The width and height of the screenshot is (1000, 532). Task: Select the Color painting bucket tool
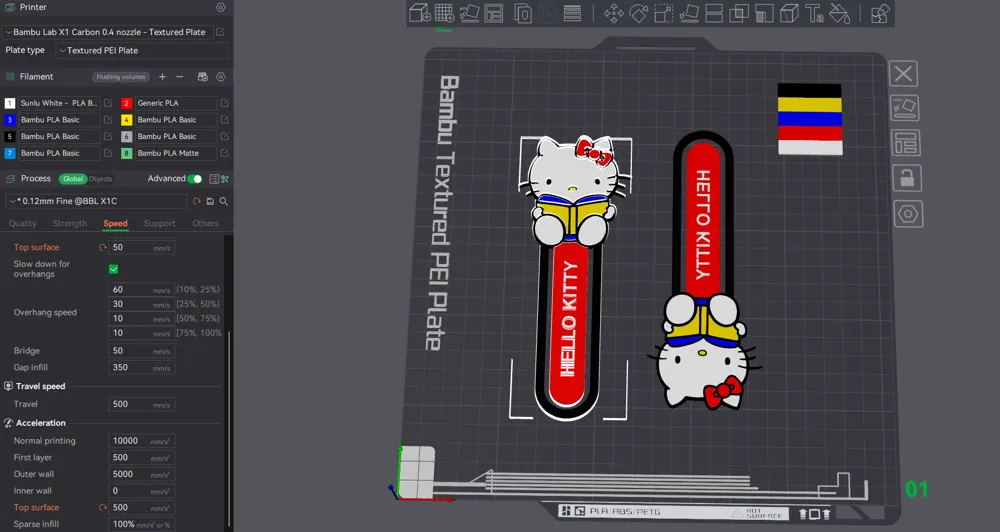click(839, 13)
